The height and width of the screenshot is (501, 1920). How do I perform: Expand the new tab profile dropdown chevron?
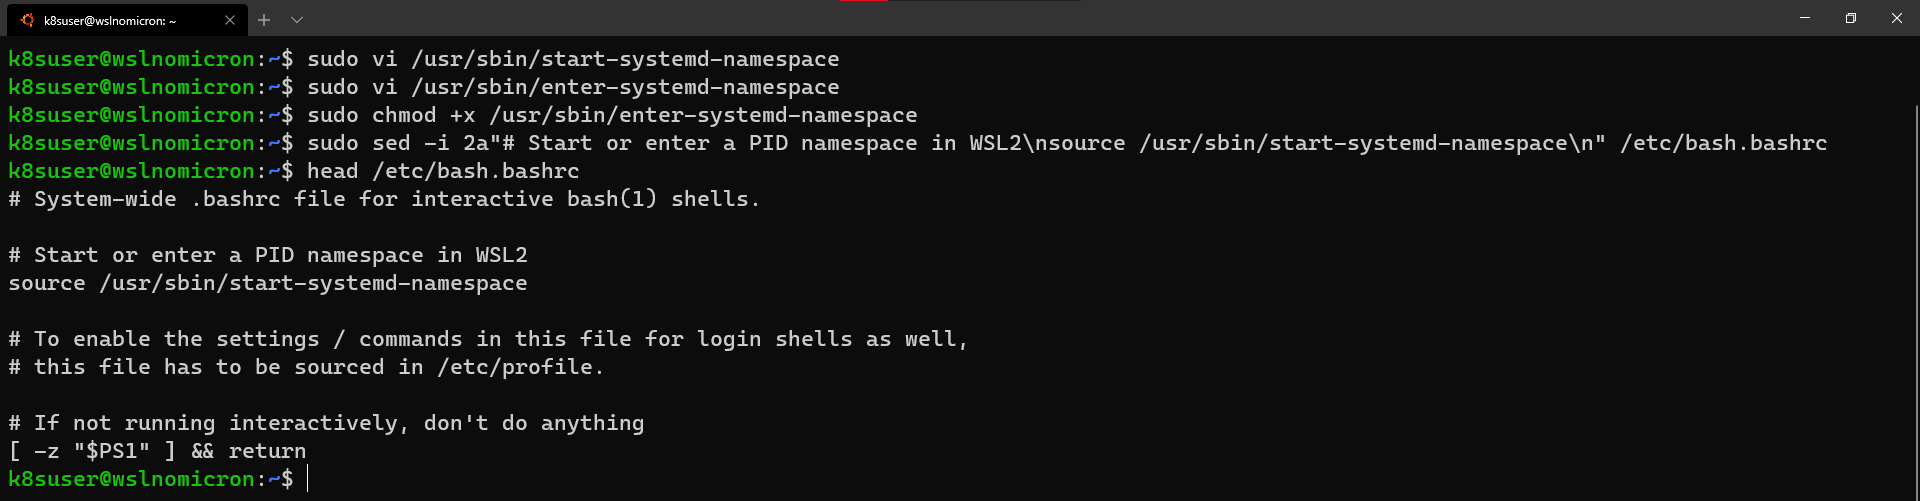297,20
